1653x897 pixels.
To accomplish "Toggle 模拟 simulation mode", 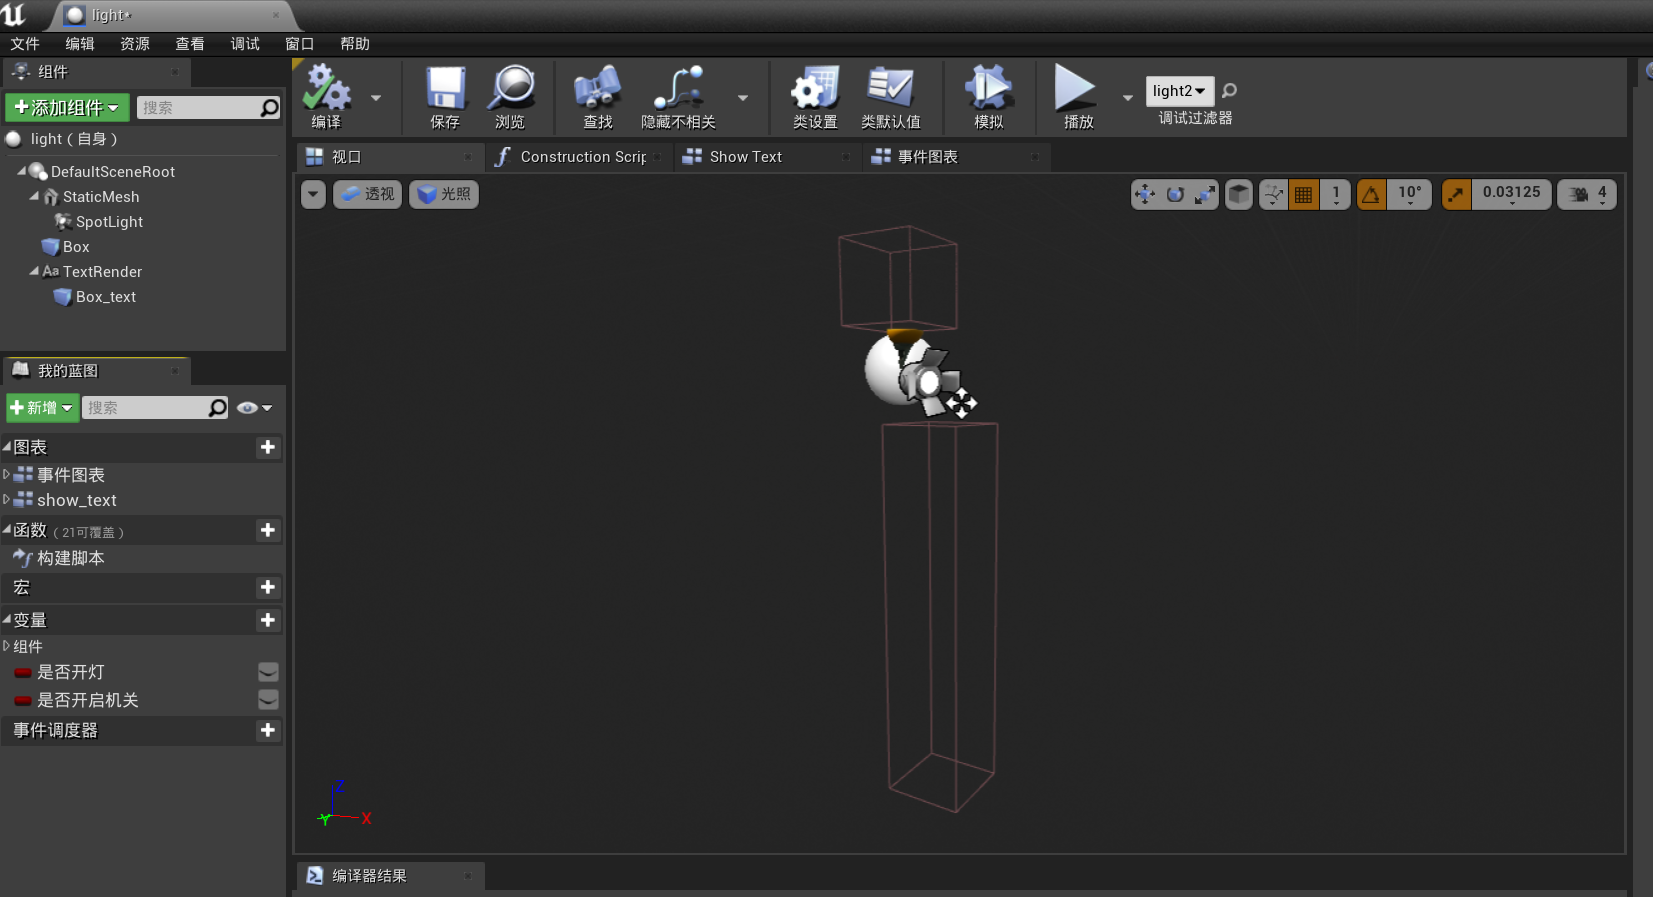I will [988, 97].
